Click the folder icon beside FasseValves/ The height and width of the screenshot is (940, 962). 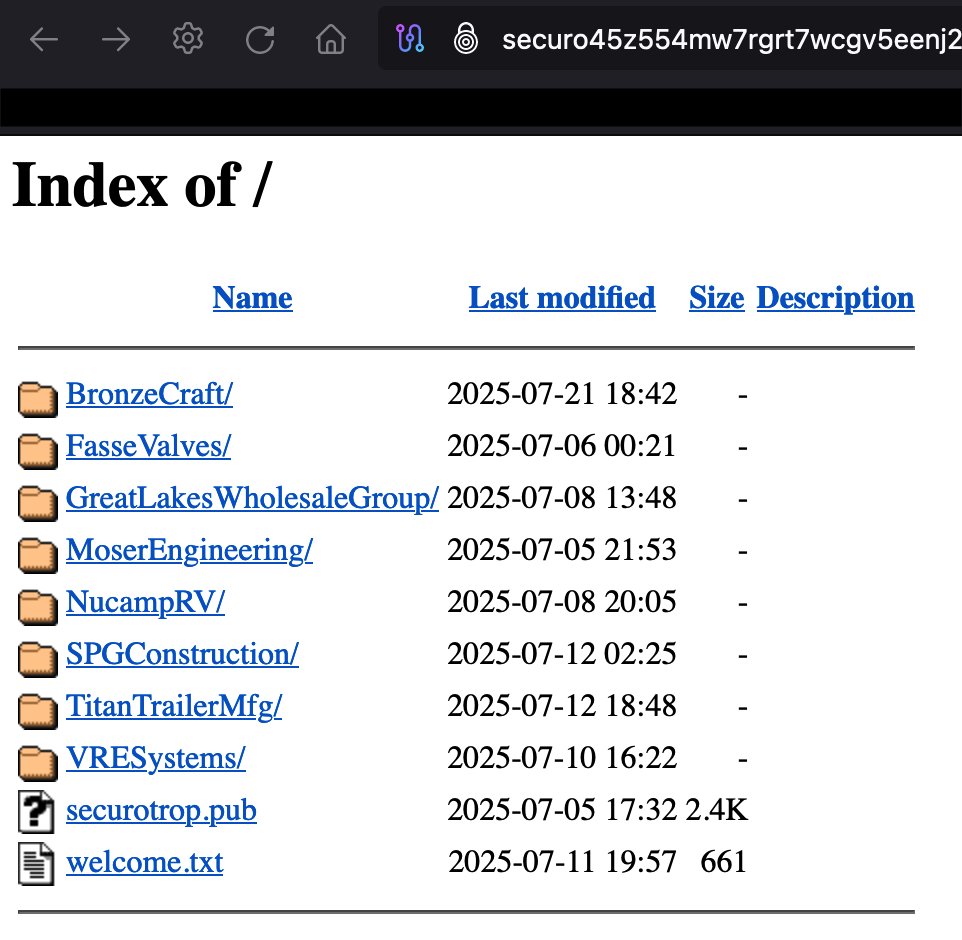tap(37, 451)
